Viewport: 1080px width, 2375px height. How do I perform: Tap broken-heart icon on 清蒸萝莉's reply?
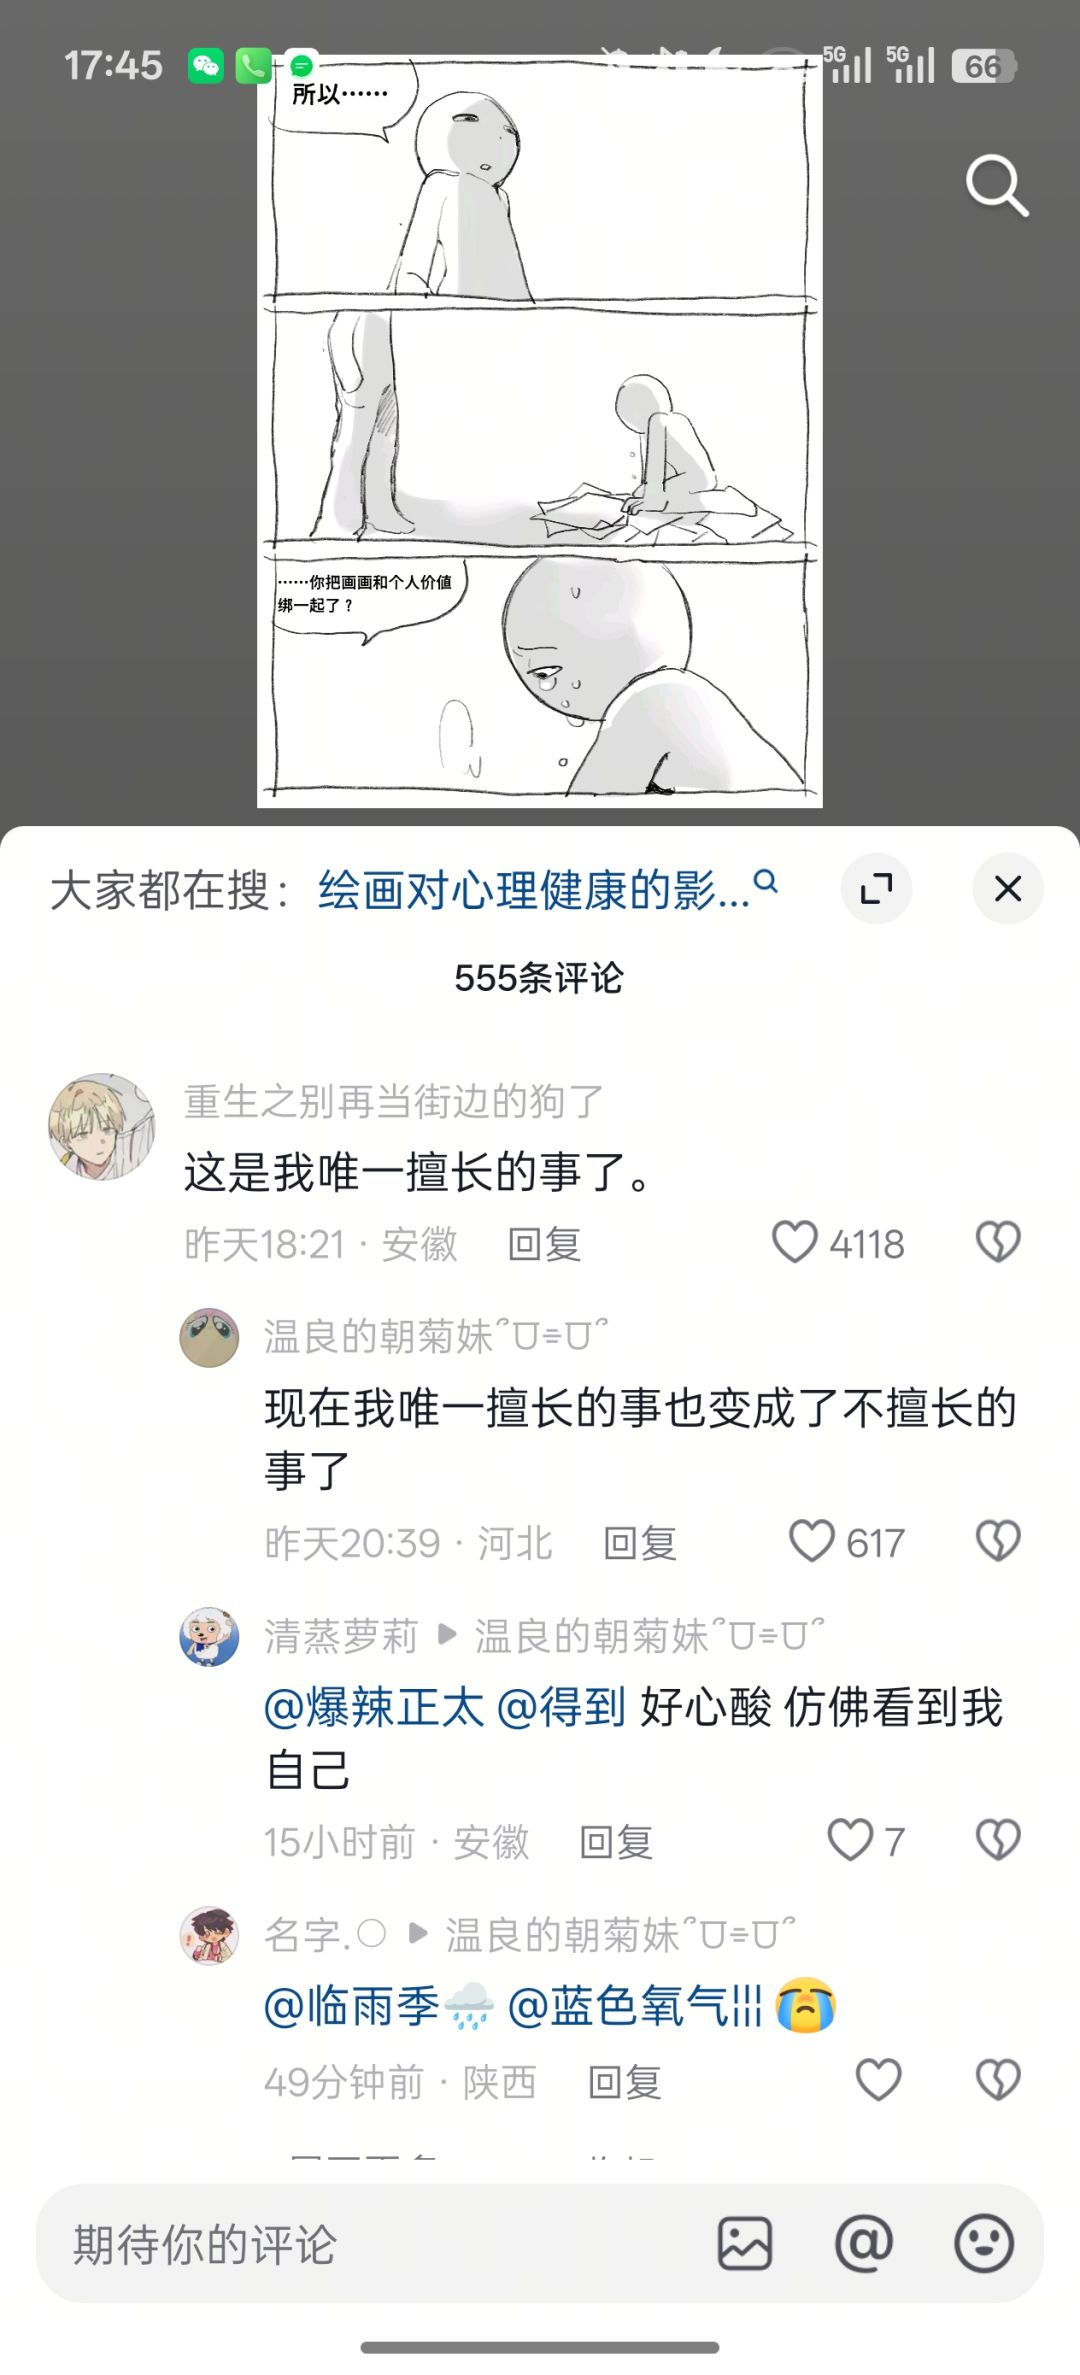click(998, 1840)
